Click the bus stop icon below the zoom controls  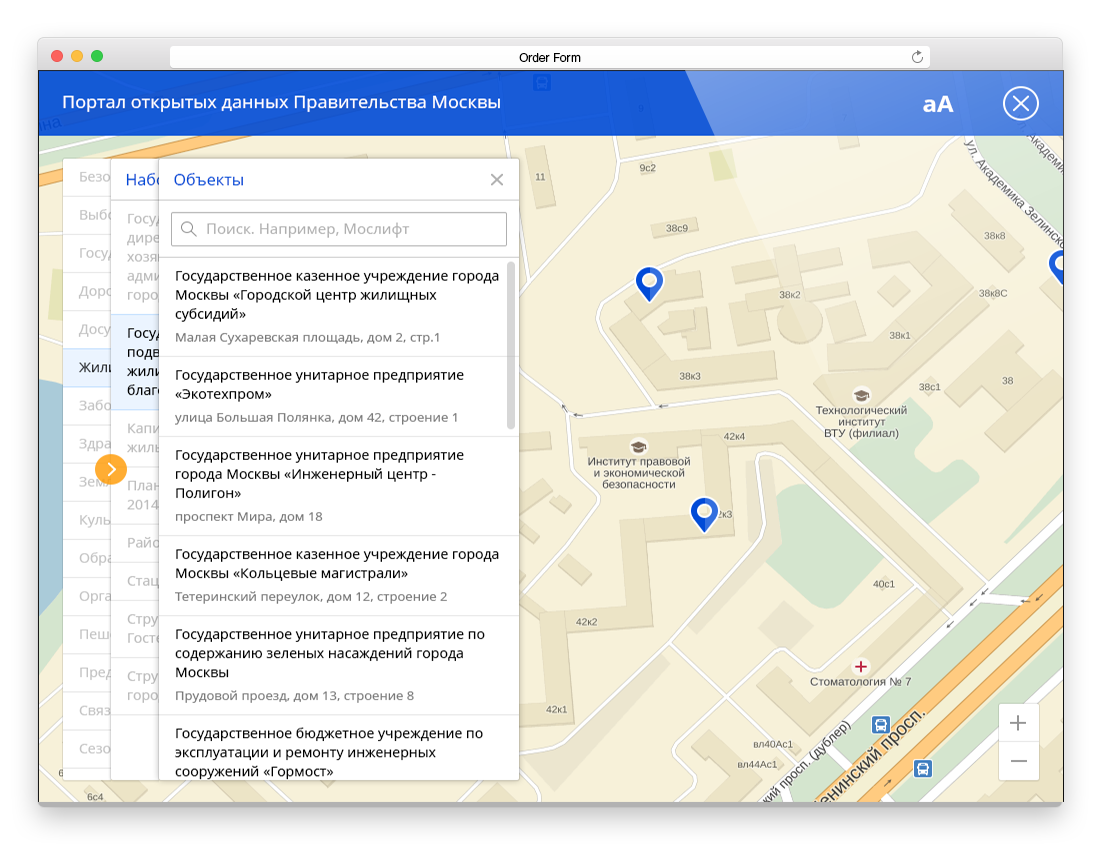[923, 769]
